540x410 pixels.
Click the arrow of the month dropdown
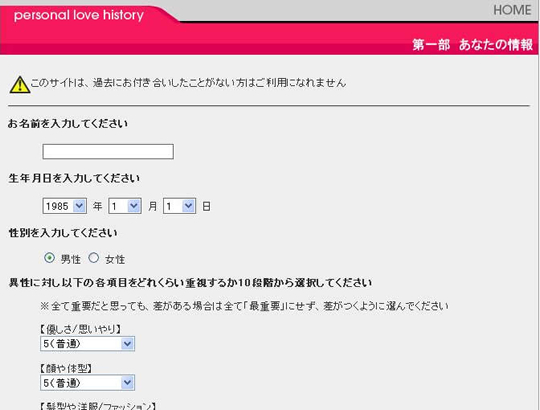[x=134, y=206]
